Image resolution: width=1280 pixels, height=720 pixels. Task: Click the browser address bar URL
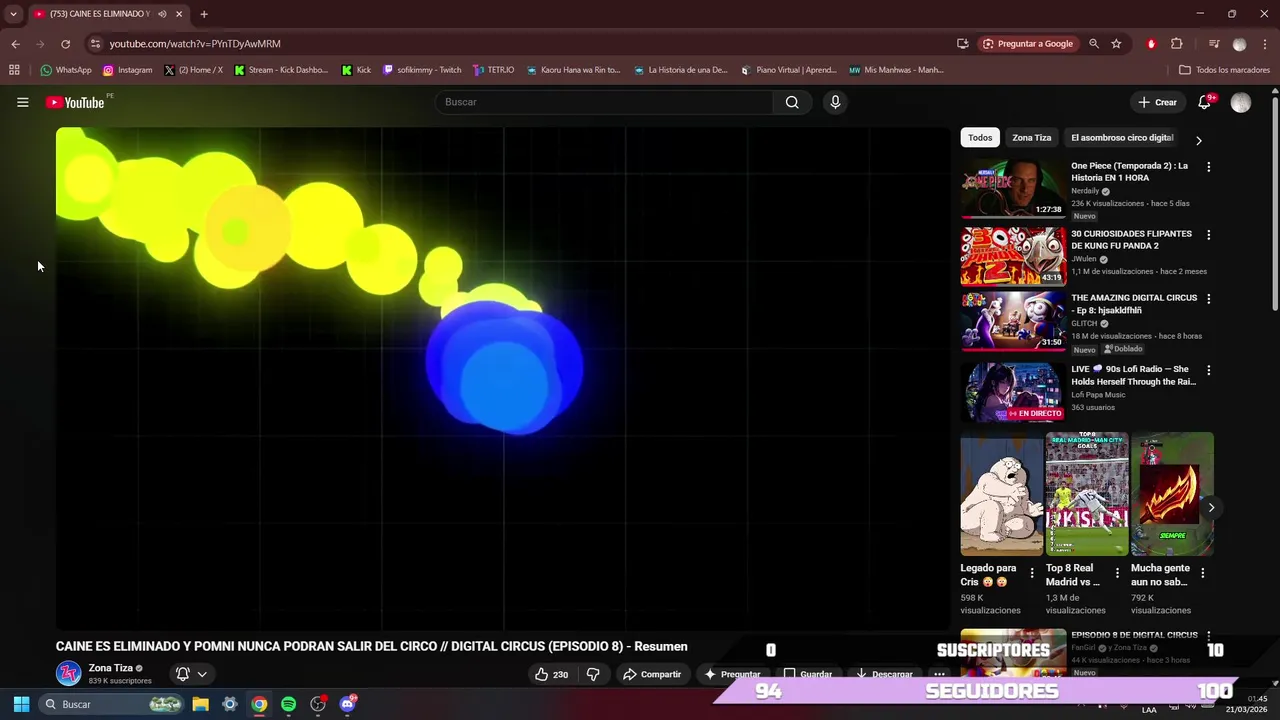(x=195, y=44)
